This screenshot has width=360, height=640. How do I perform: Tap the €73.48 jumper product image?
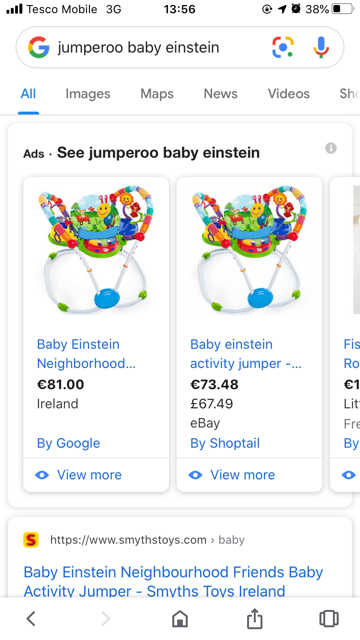click(x=249, y=249)
